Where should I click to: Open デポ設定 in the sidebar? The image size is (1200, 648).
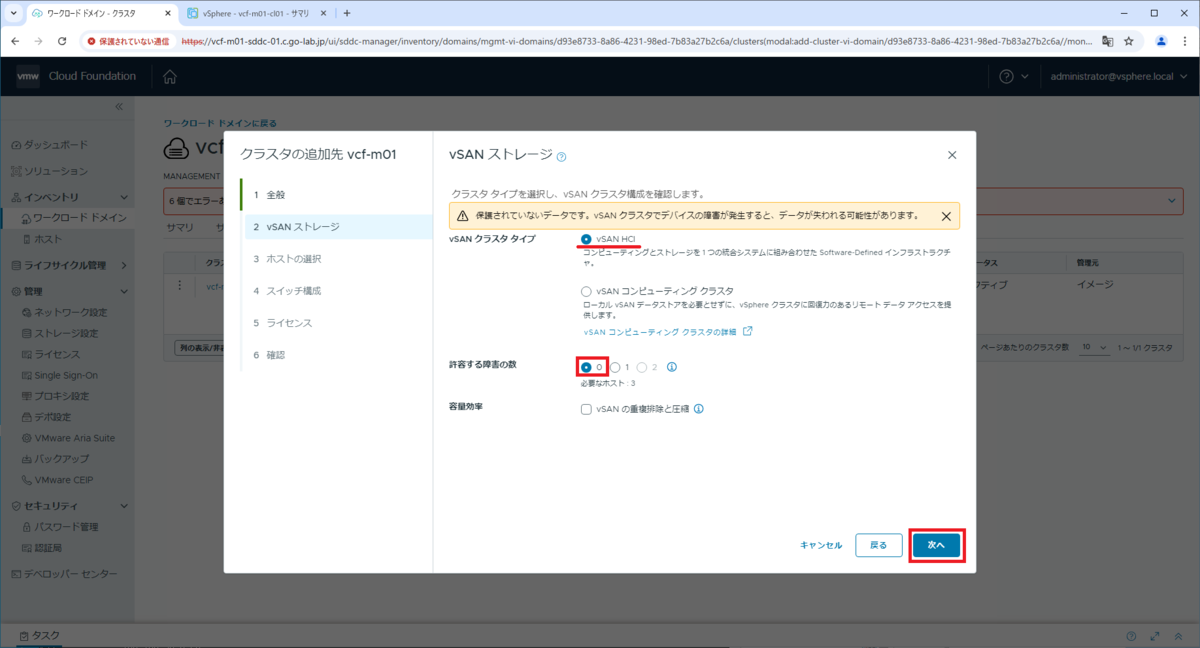[46, 417]
